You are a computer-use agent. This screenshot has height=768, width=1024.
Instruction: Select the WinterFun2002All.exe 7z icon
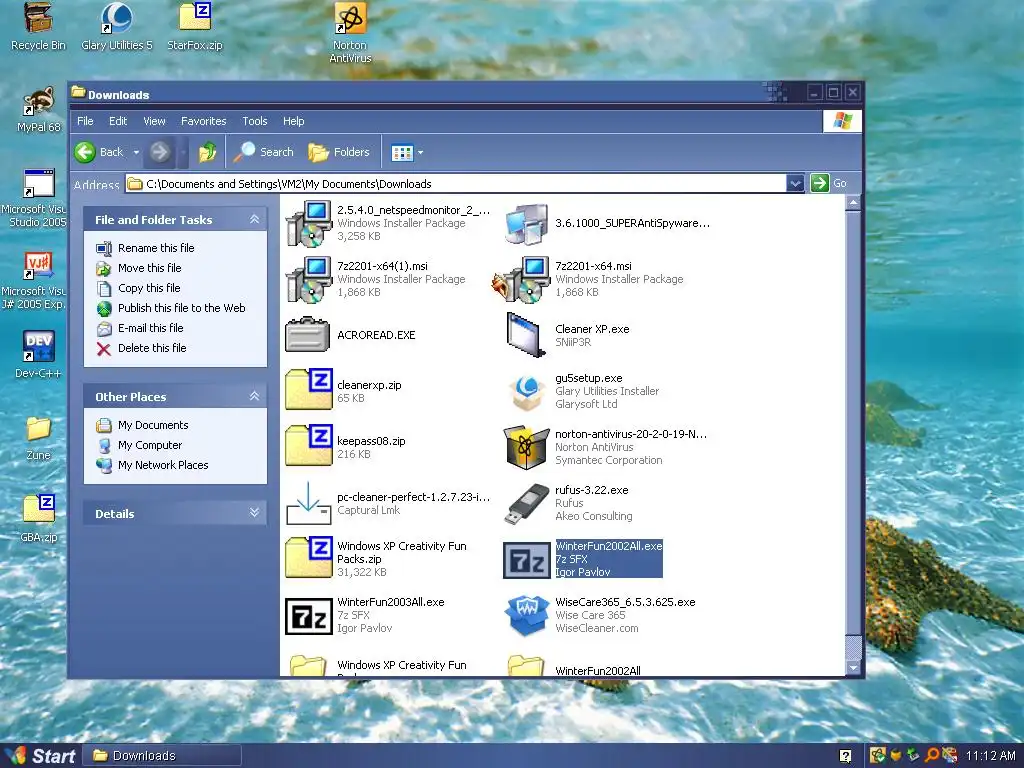(526, 560)
